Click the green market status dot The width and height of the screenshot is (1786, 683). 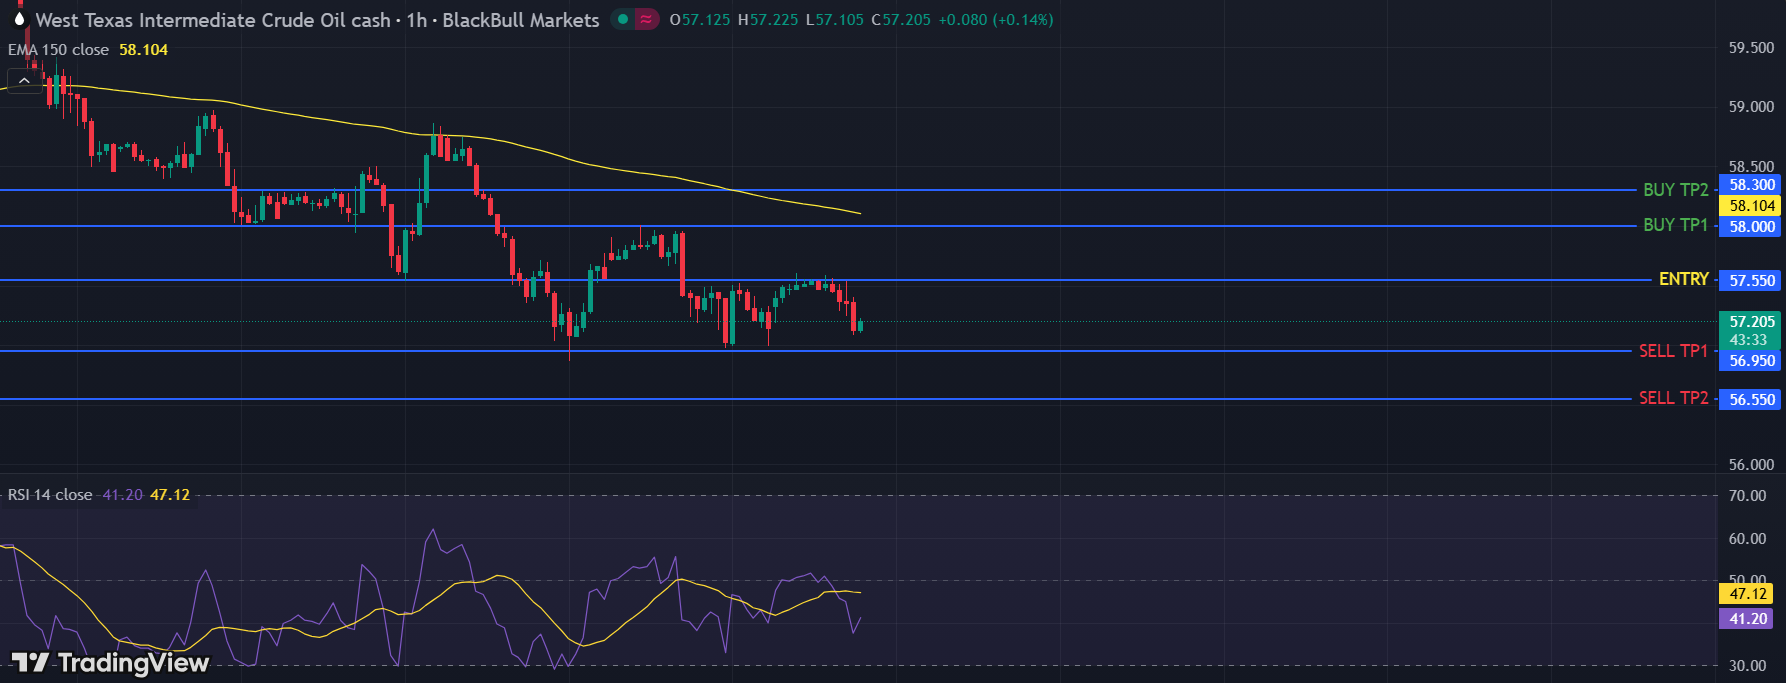(x=623, y=19)
